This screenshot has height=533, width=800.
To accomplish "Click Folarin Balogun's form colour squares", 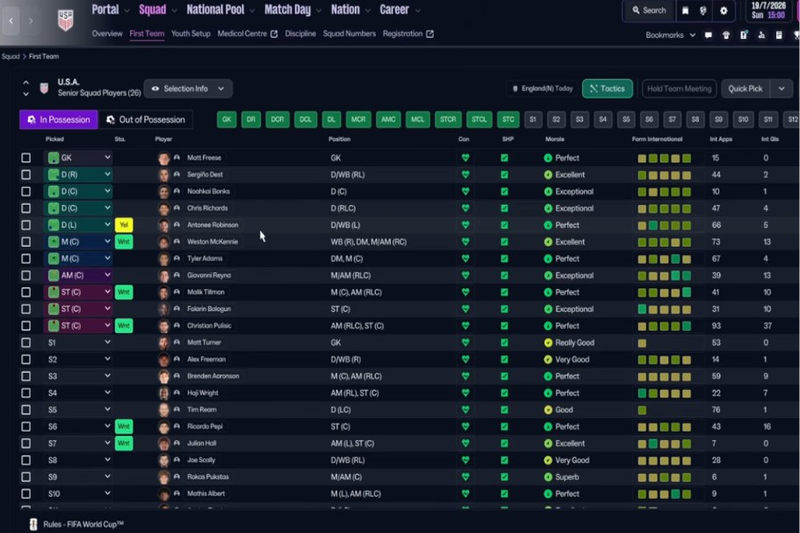I will point(664,309).
